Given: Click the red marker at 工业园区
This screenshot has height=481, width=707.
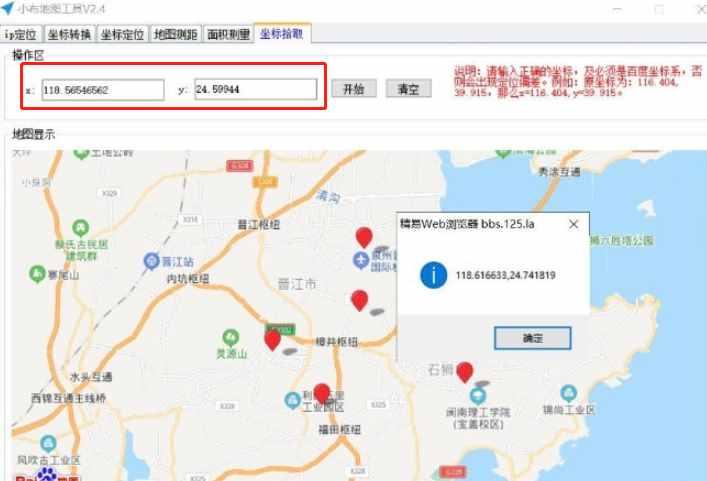Looking at the screenshot, I should point(321,394).
